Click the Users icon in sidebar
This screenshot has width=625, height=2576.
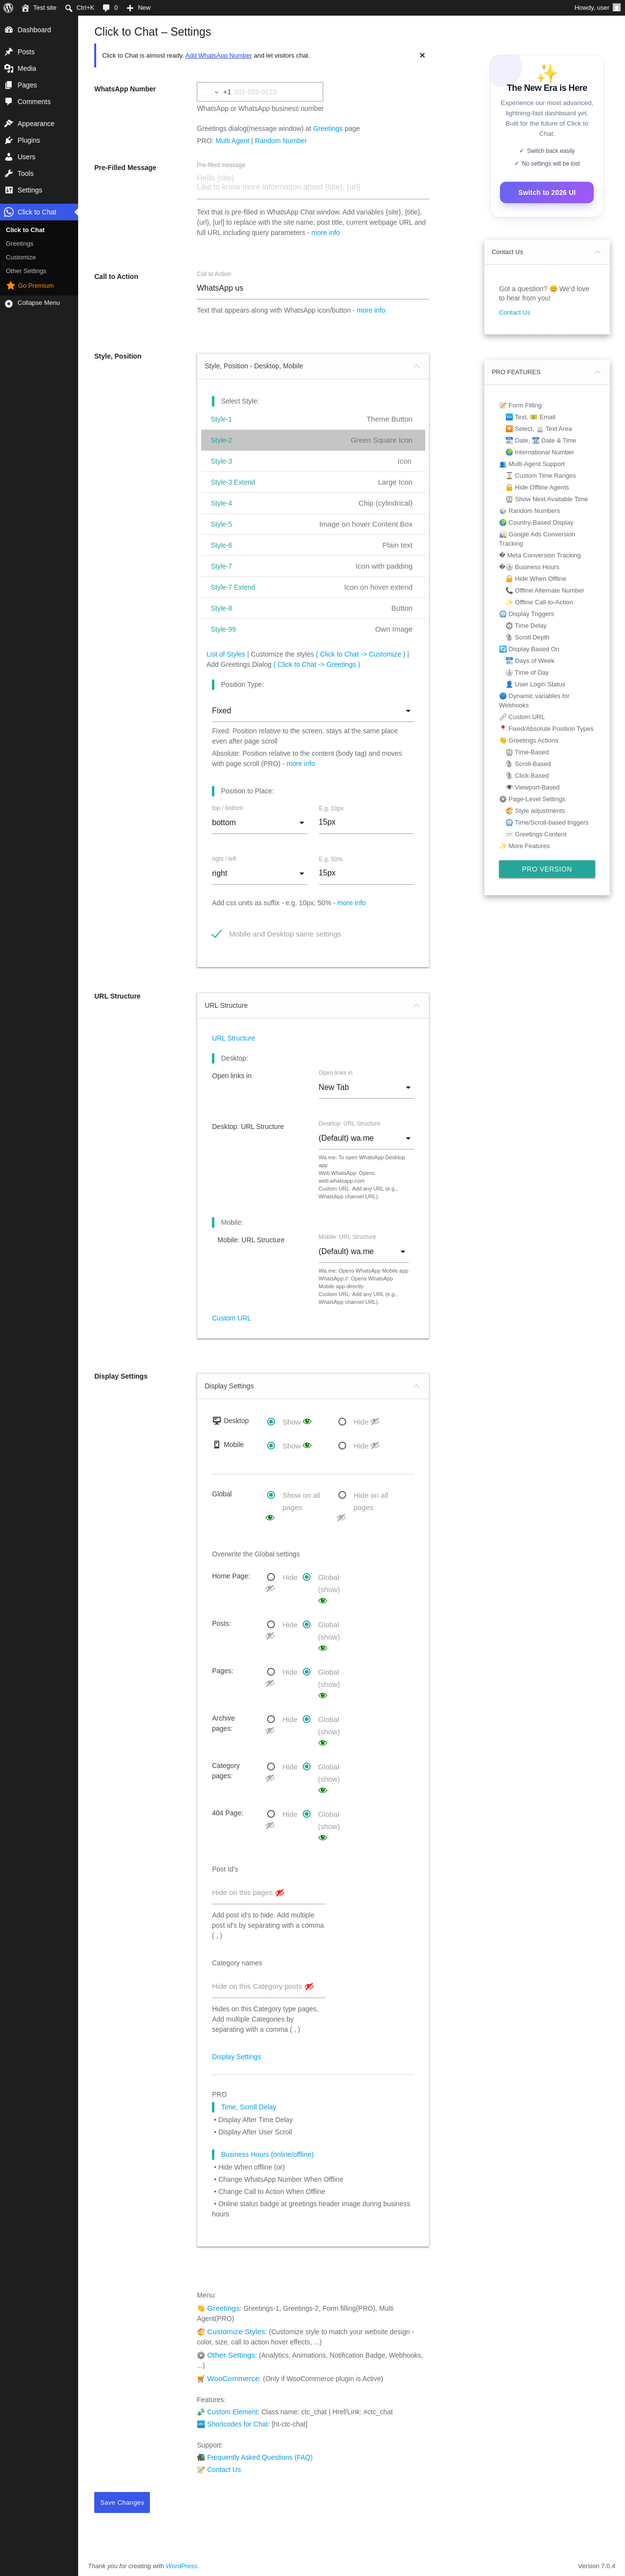(x=9, y=157)
